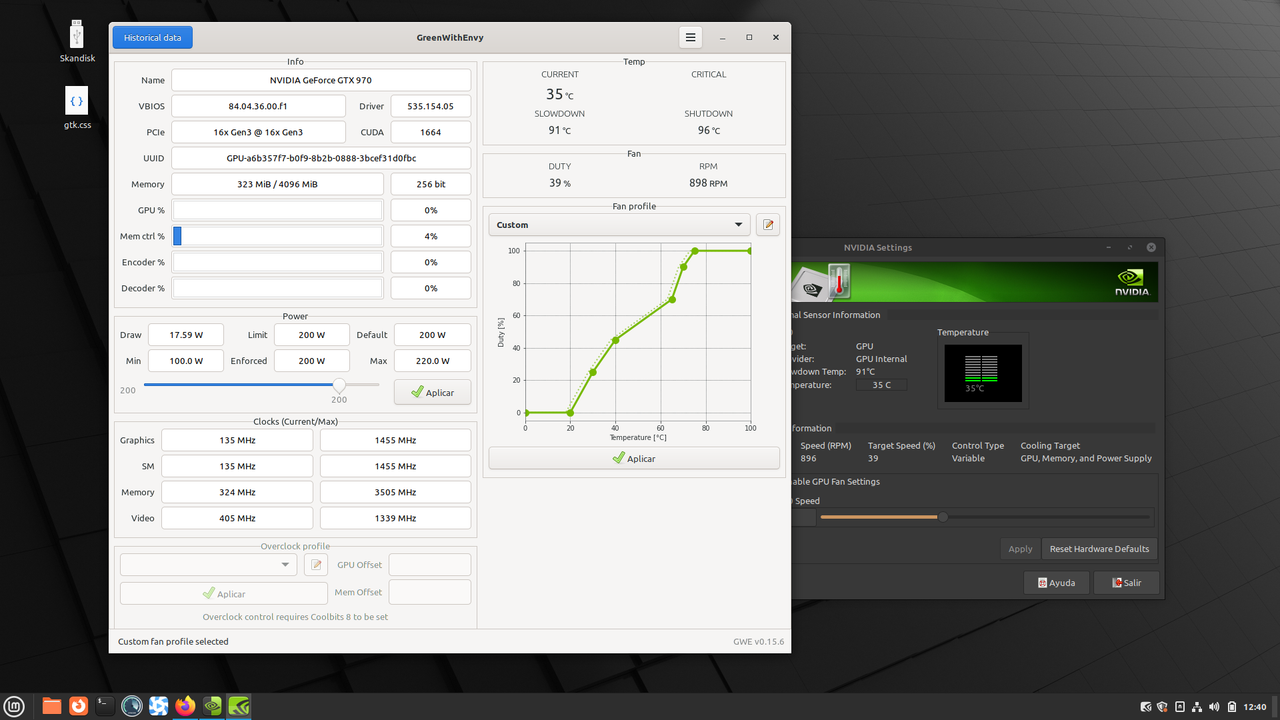Click Ayuda in NVIDIA Settings

[x=1056, y=582]
